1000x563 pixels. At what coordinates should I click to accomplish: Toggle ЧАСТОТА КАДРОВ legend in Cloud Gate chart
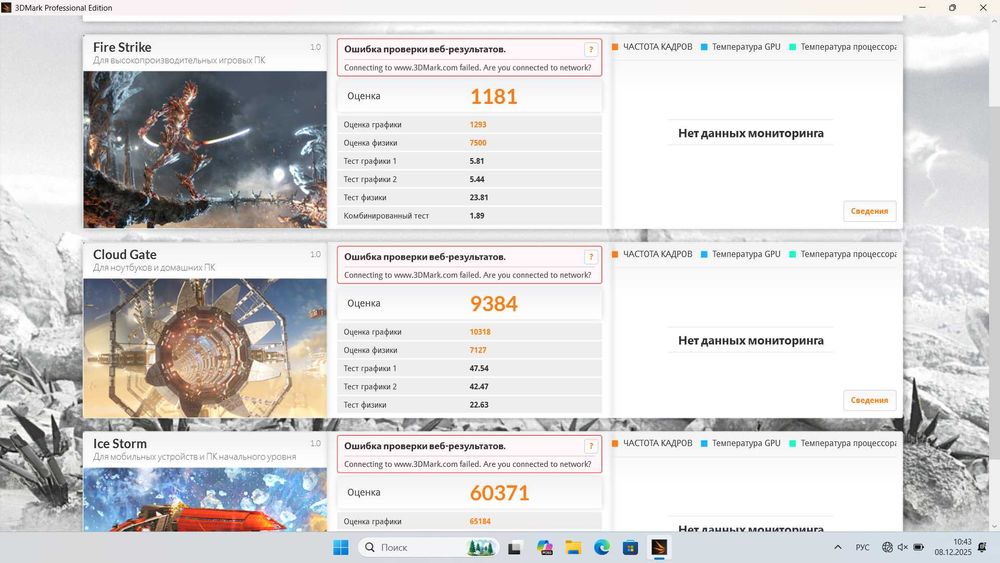pos(652,254)
